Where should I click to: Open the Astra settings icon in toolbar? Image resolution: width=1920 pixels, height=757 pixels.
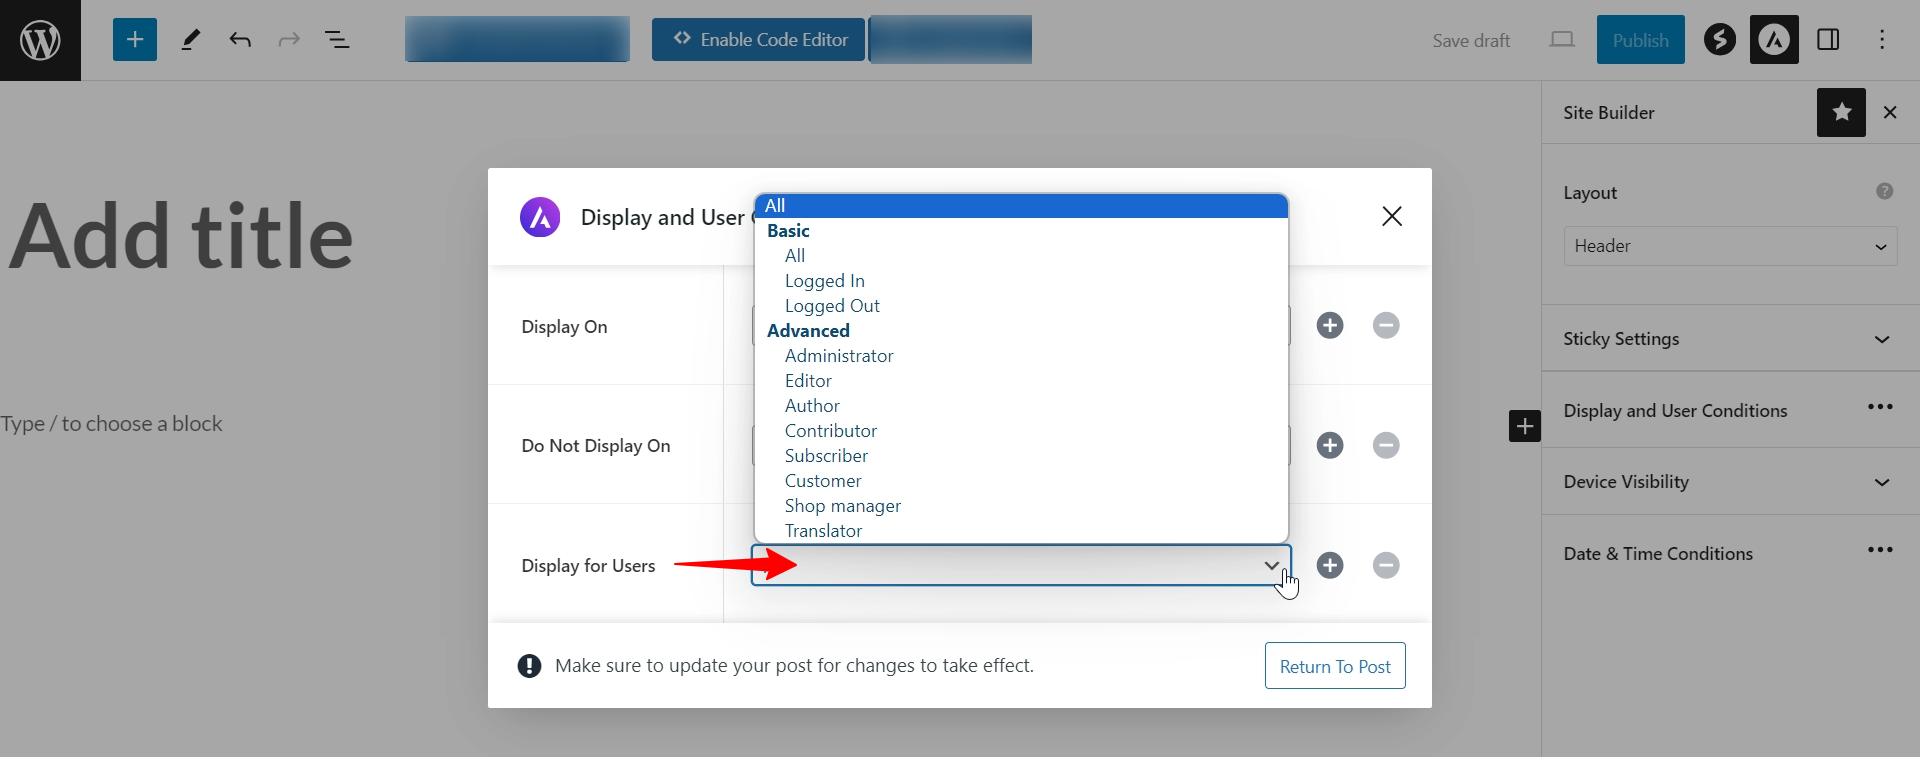coord(1773,40)
